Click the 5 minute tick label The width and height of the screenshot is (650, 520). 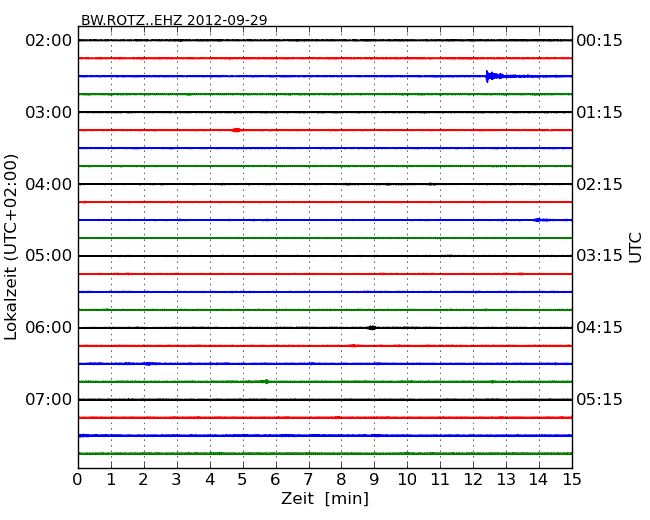point(242,480)
